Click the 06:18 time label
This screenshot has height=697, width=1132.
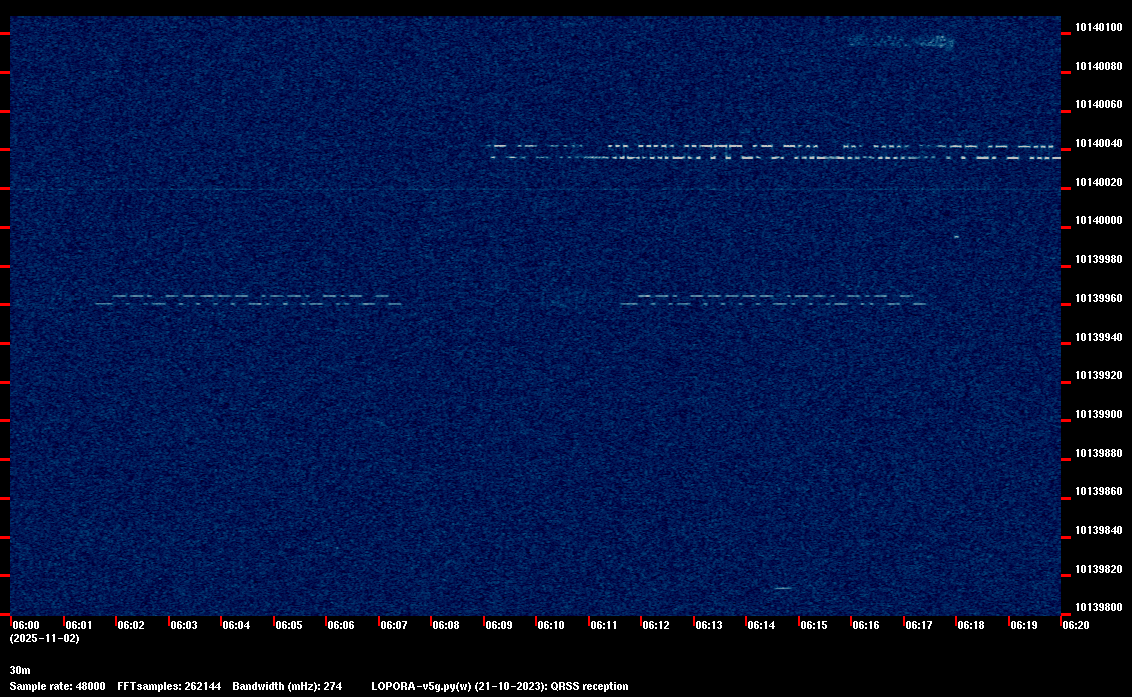click(970, 625)
